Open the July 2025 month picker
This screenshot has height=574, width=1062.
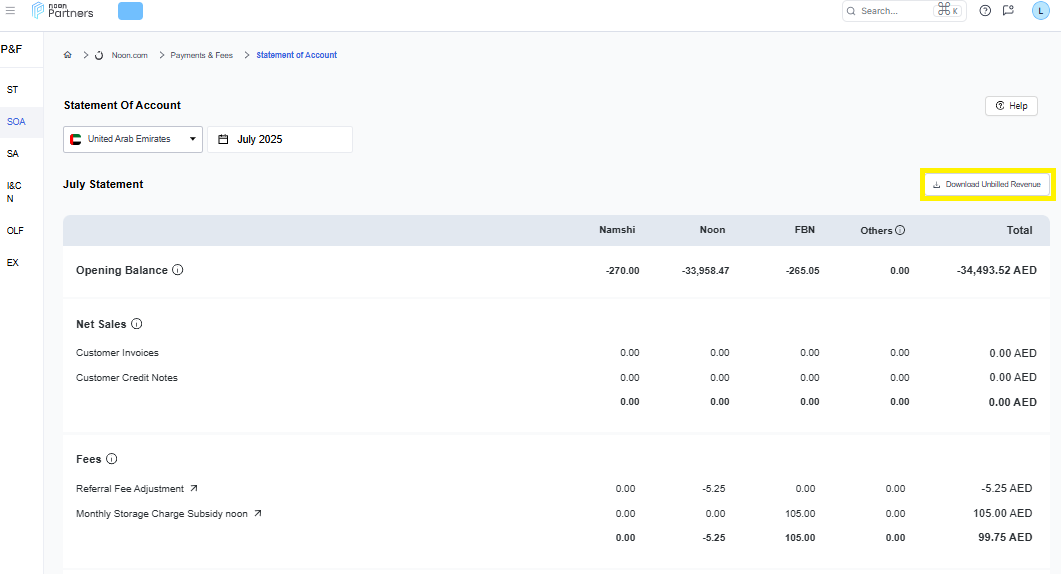[x=280, y=139]
